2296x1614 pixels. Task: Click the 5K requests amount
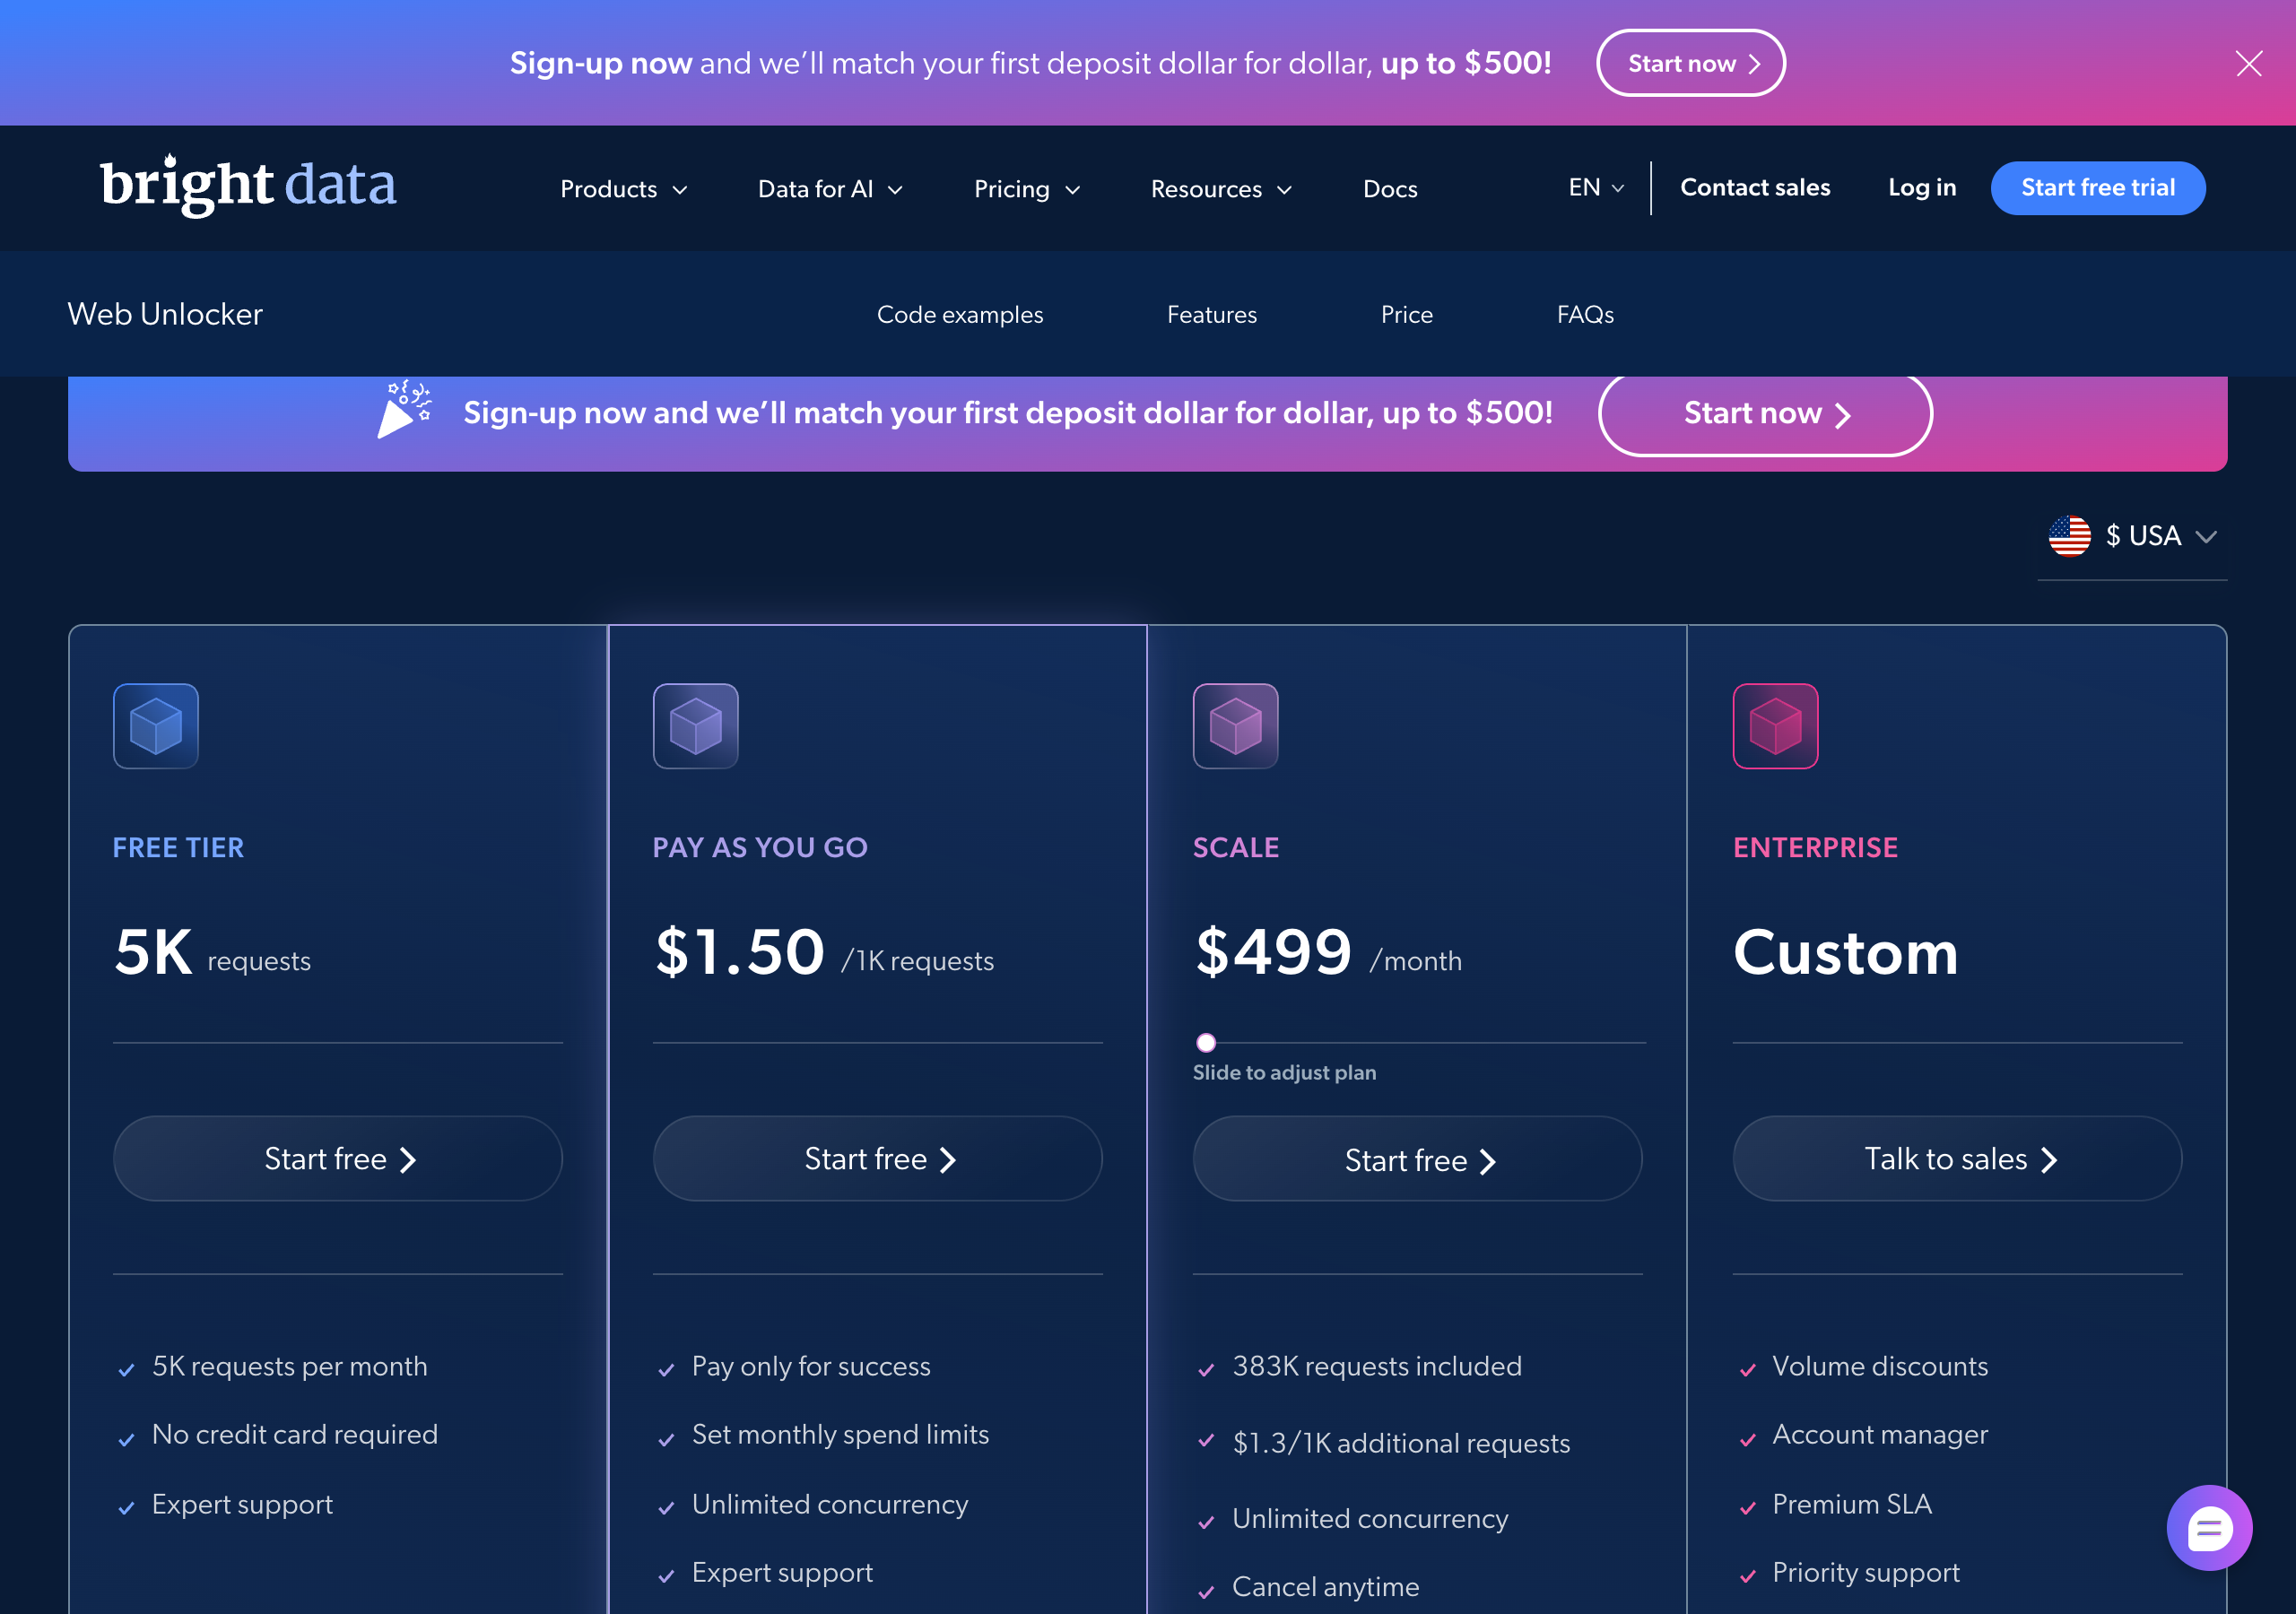tap(153, 952)
